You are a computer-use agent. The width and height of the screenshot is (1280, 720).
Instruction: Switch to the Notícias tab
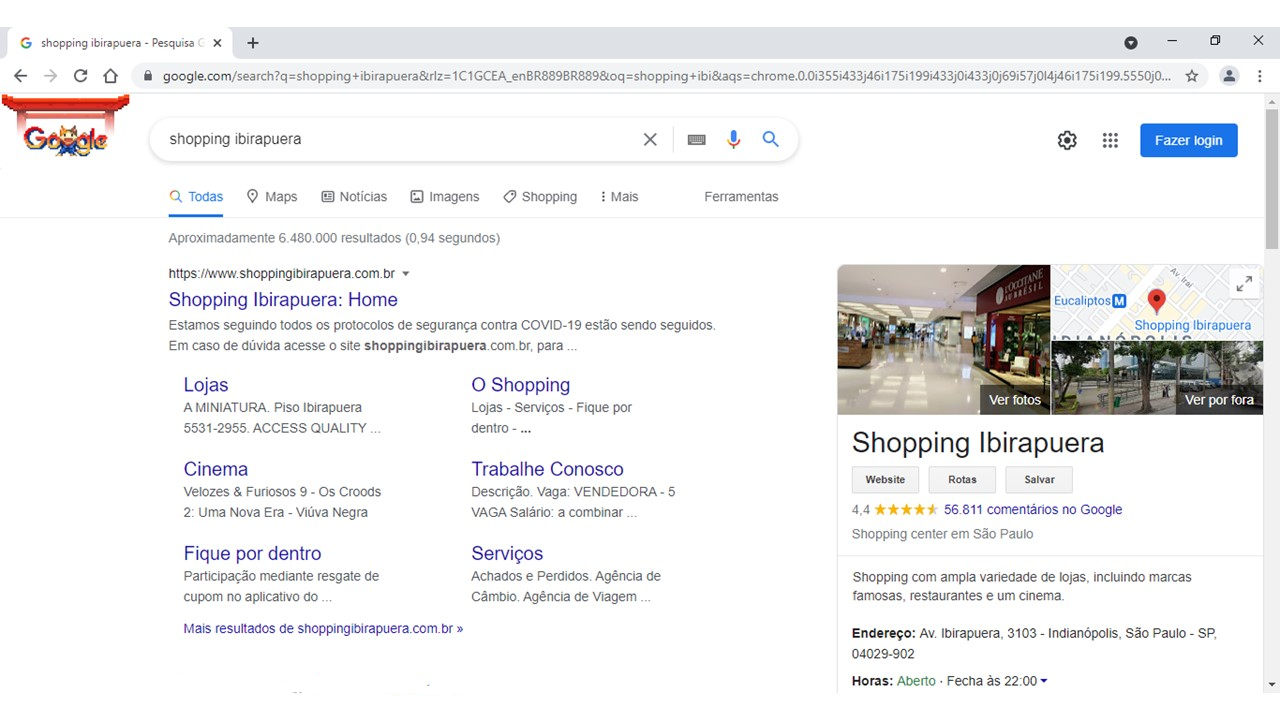coord(354,197)
